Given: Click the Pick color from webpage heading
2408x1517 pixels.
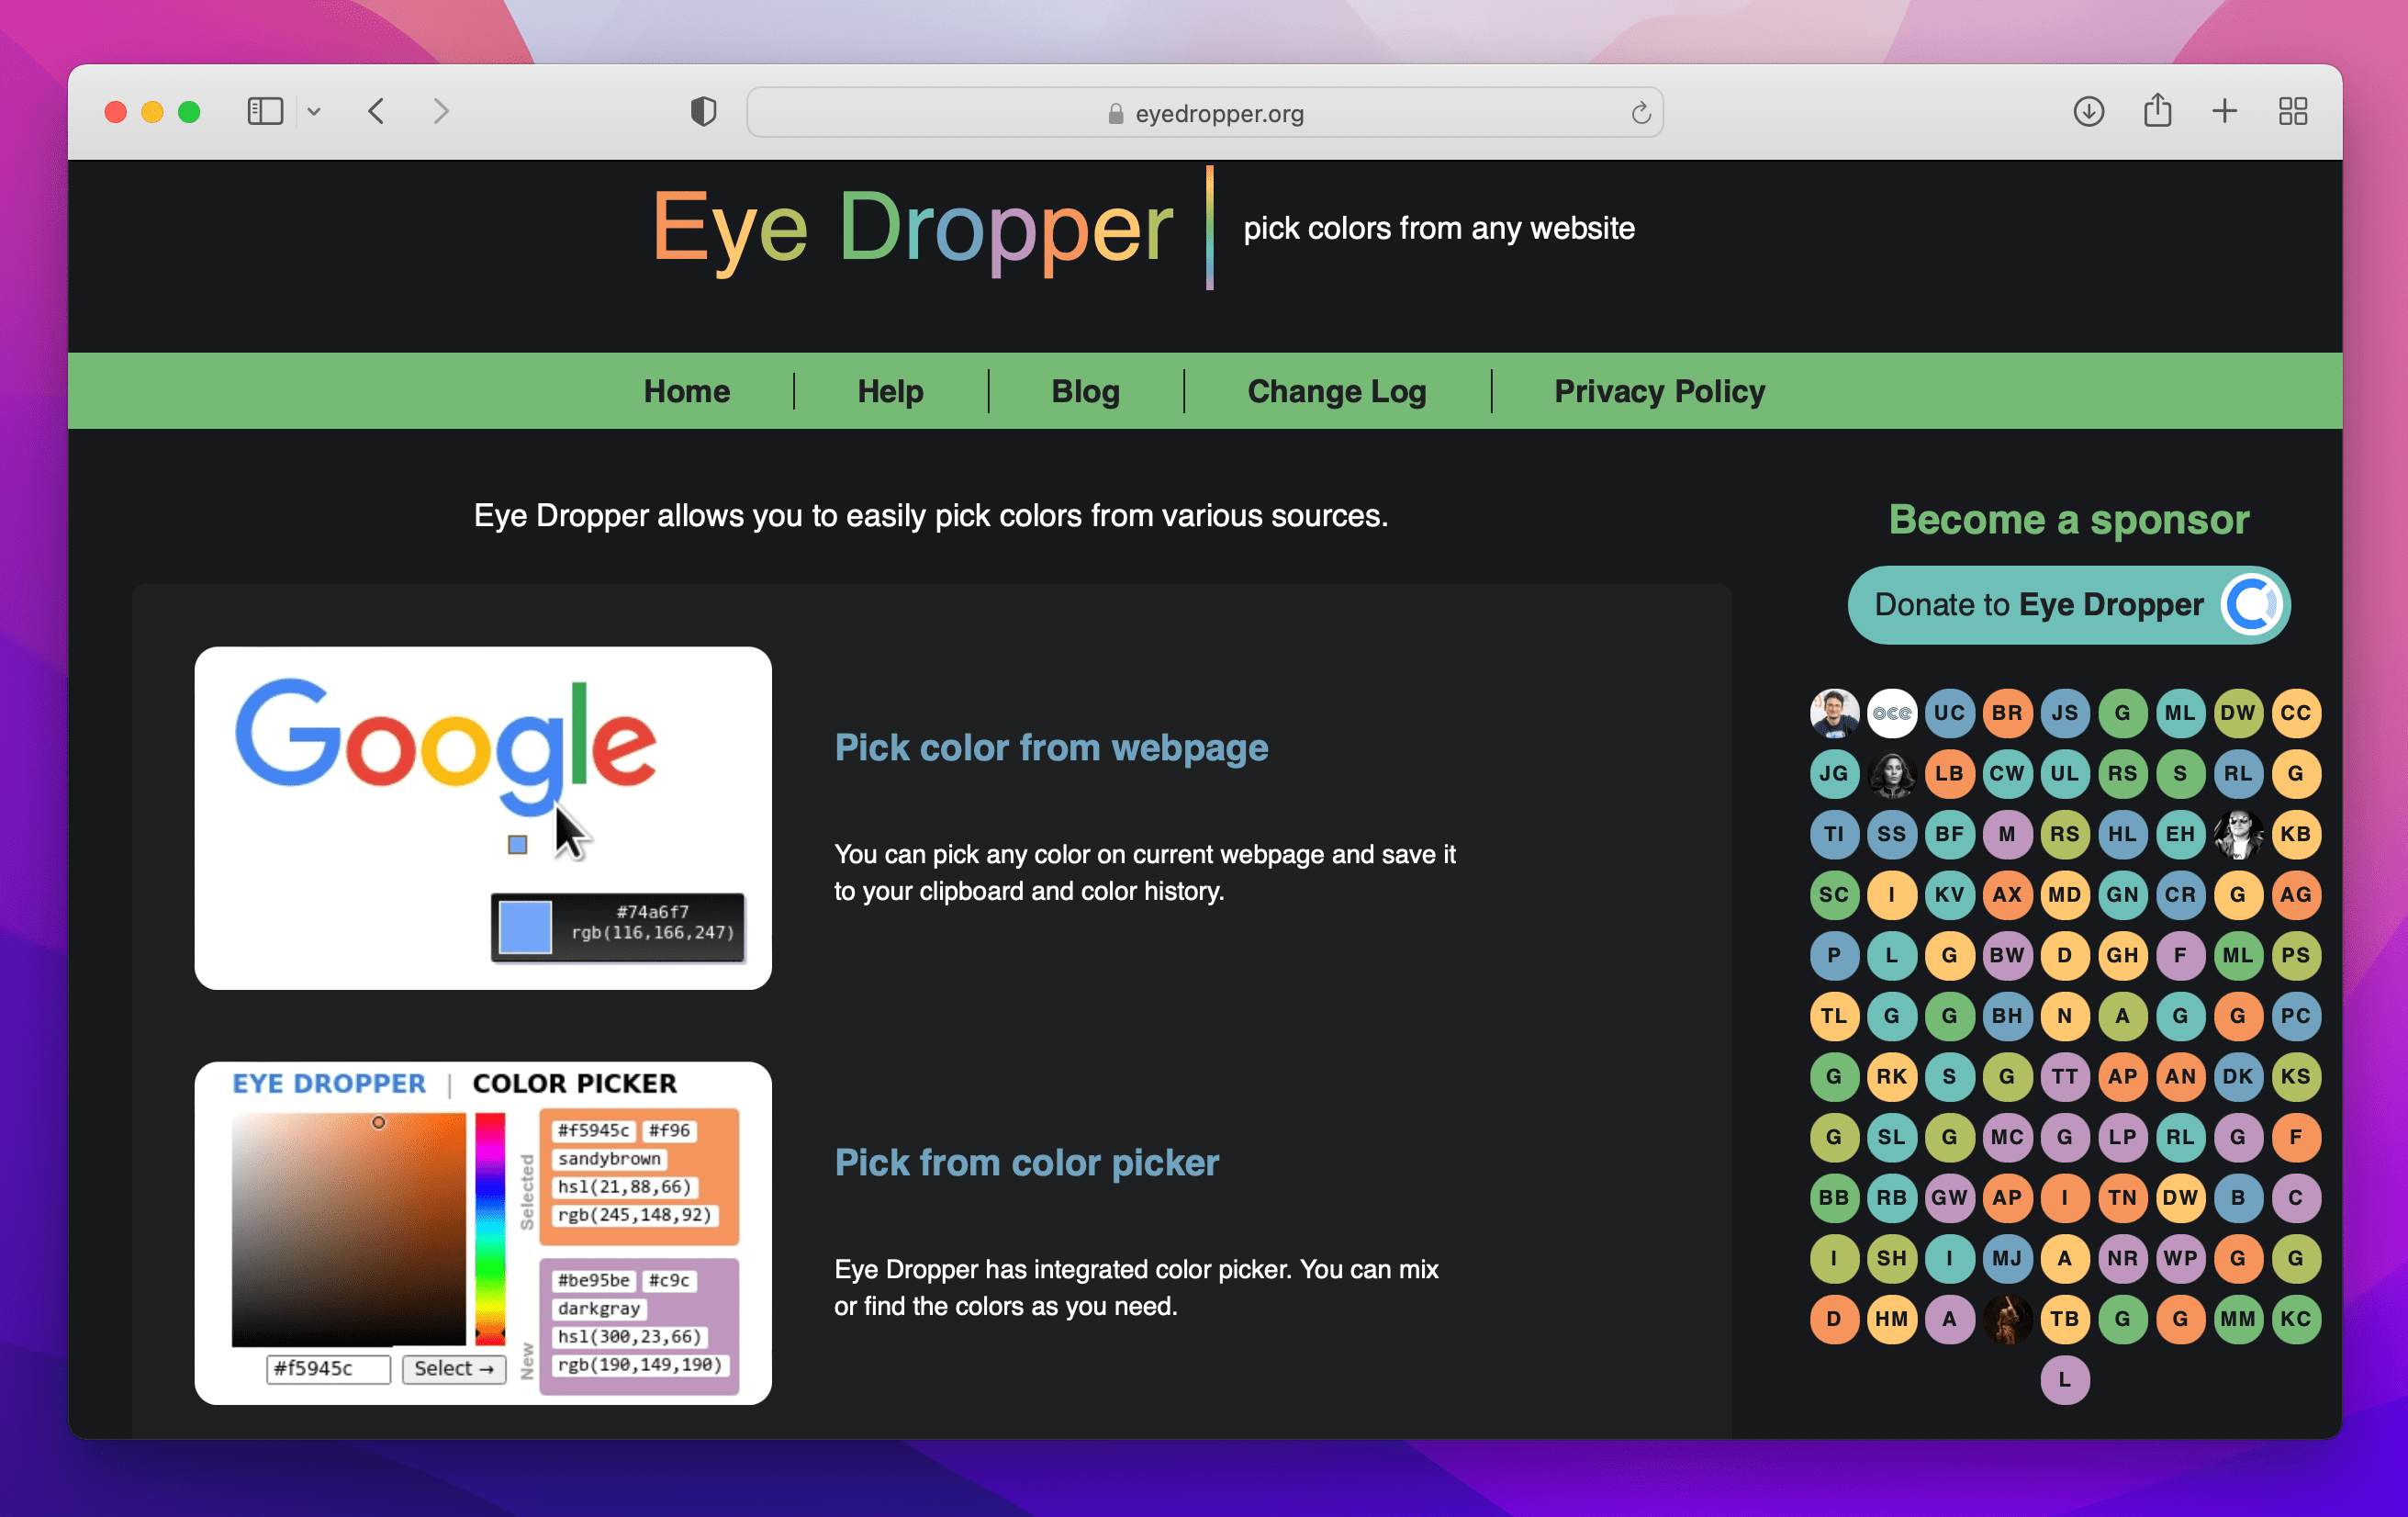Looking at the screenshot, I should coord(1051,747).
